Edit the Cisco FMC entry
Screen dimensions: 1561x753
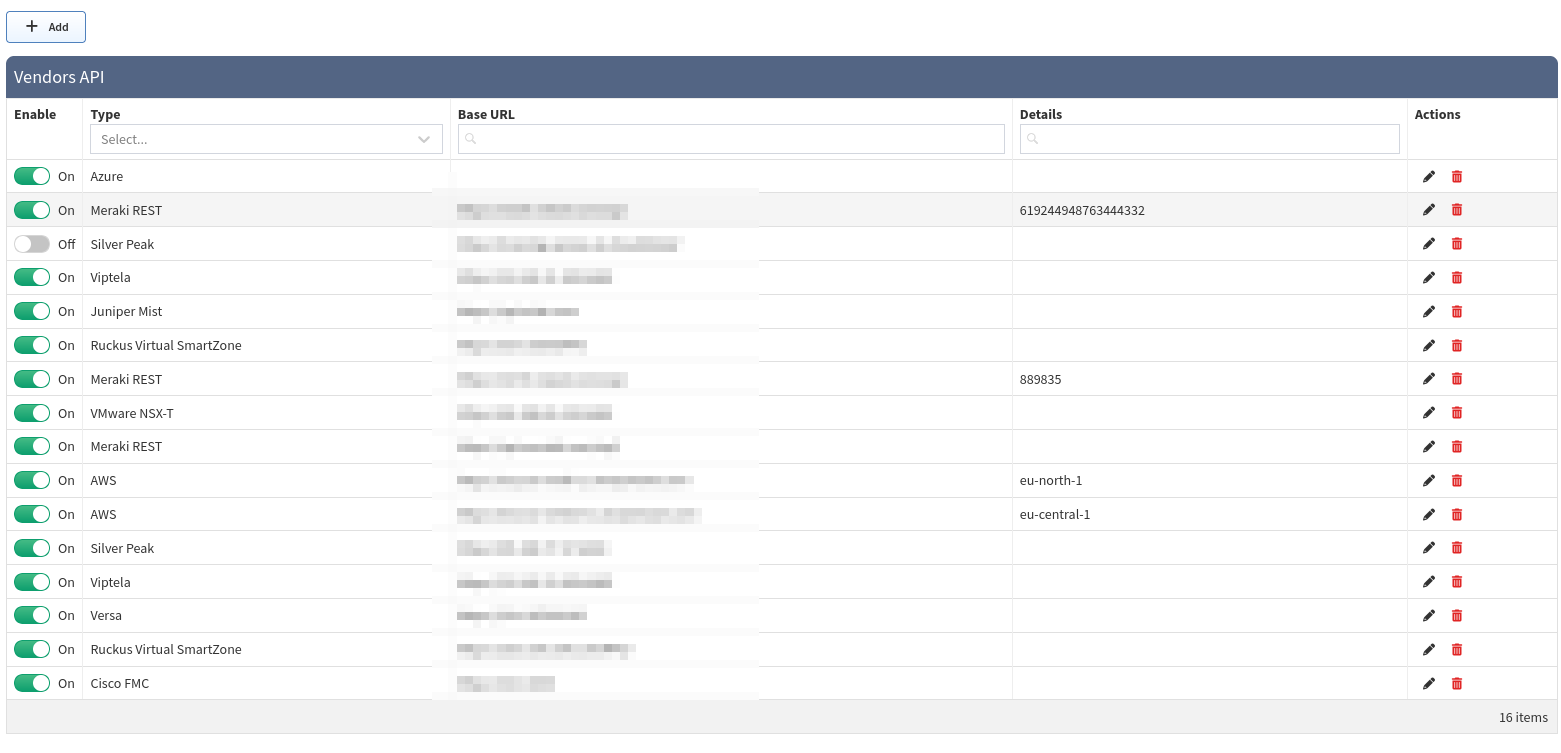pos(1429,684)
